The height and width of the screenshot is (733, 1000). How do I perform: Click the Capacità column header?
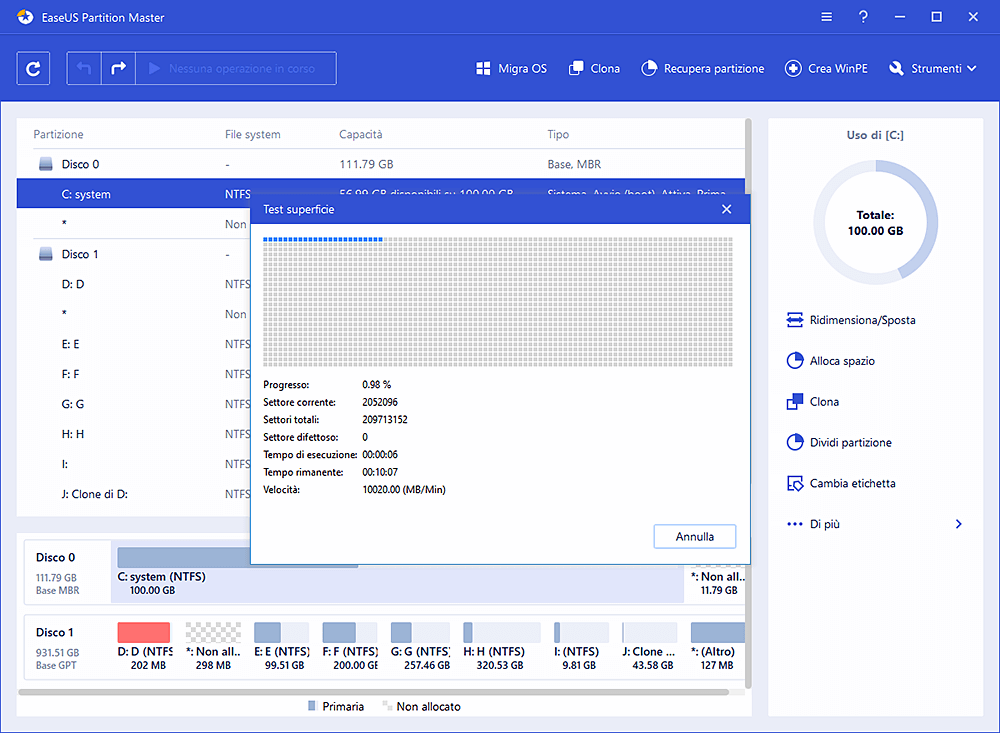361,134
